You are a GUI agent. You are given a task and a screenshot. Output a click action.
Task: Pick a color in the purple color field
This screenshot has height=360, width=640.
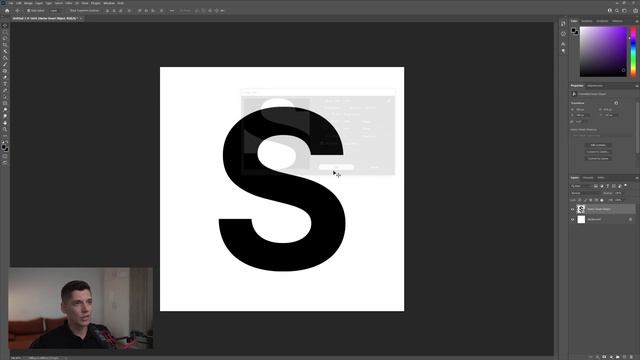click(603, 51)
